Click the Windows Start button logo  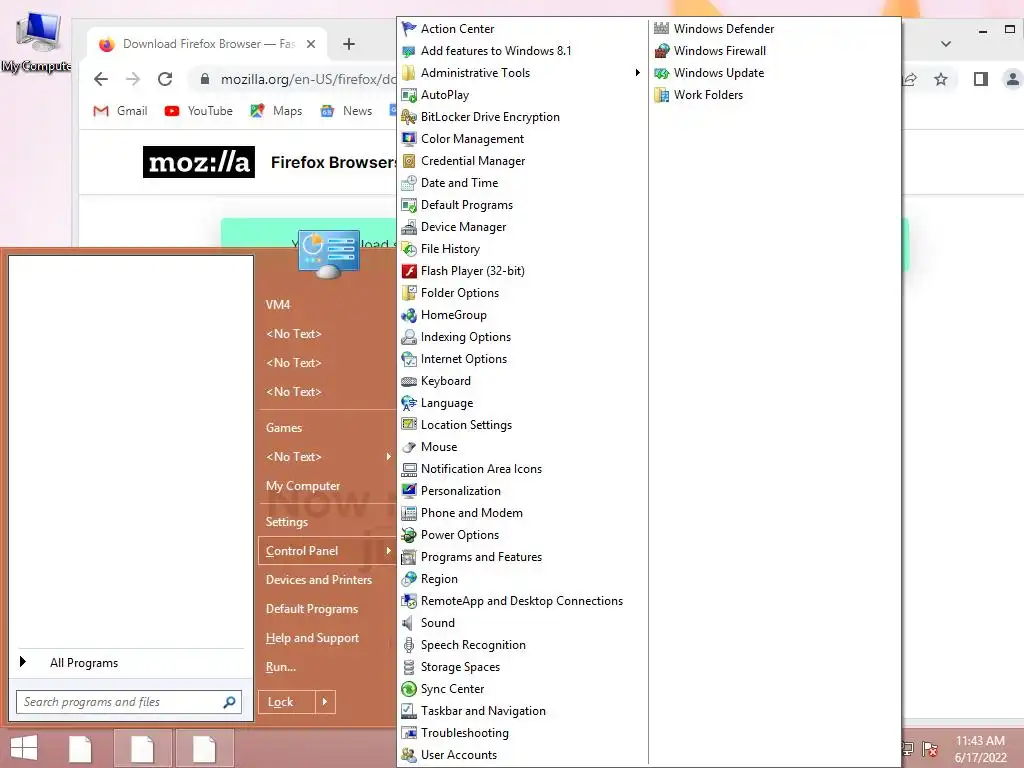click(x=24, y=748)
